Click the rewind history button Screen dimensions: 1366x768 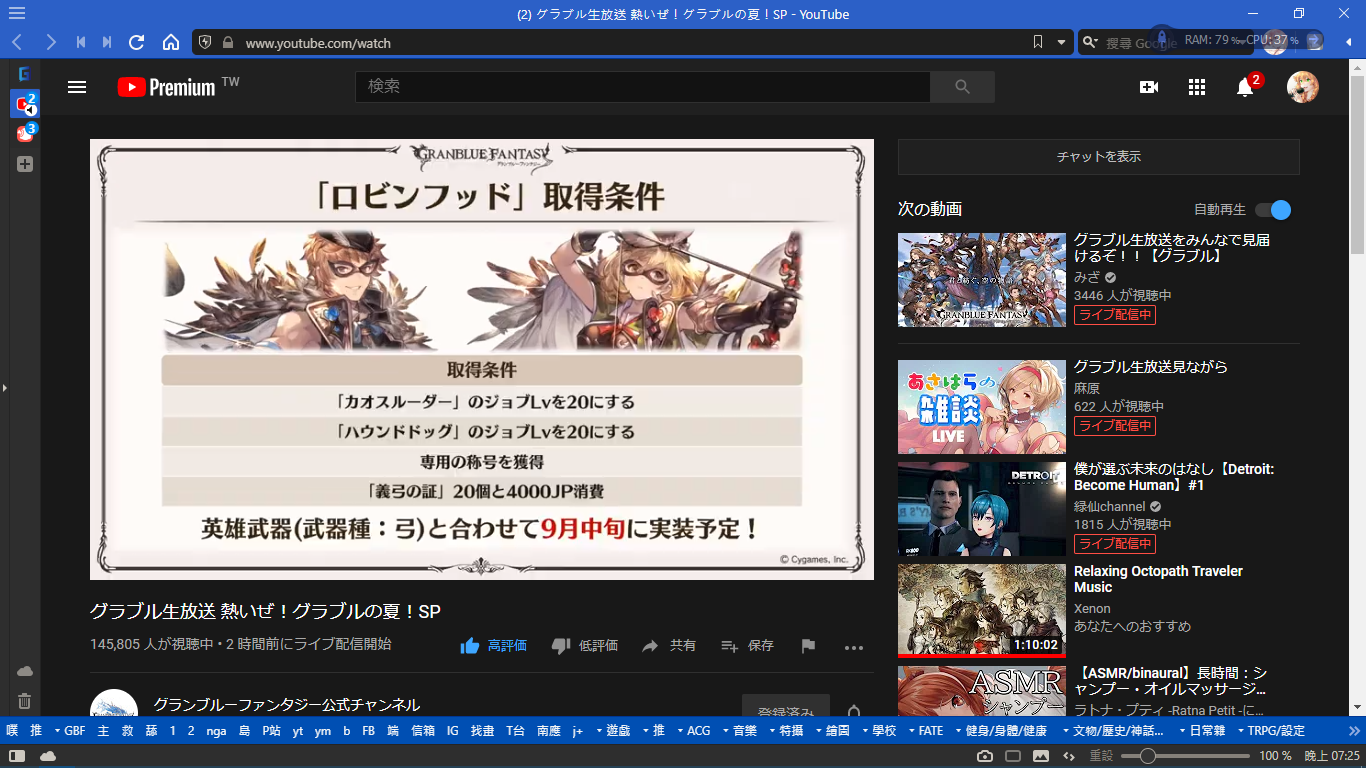tap(81, 42)
